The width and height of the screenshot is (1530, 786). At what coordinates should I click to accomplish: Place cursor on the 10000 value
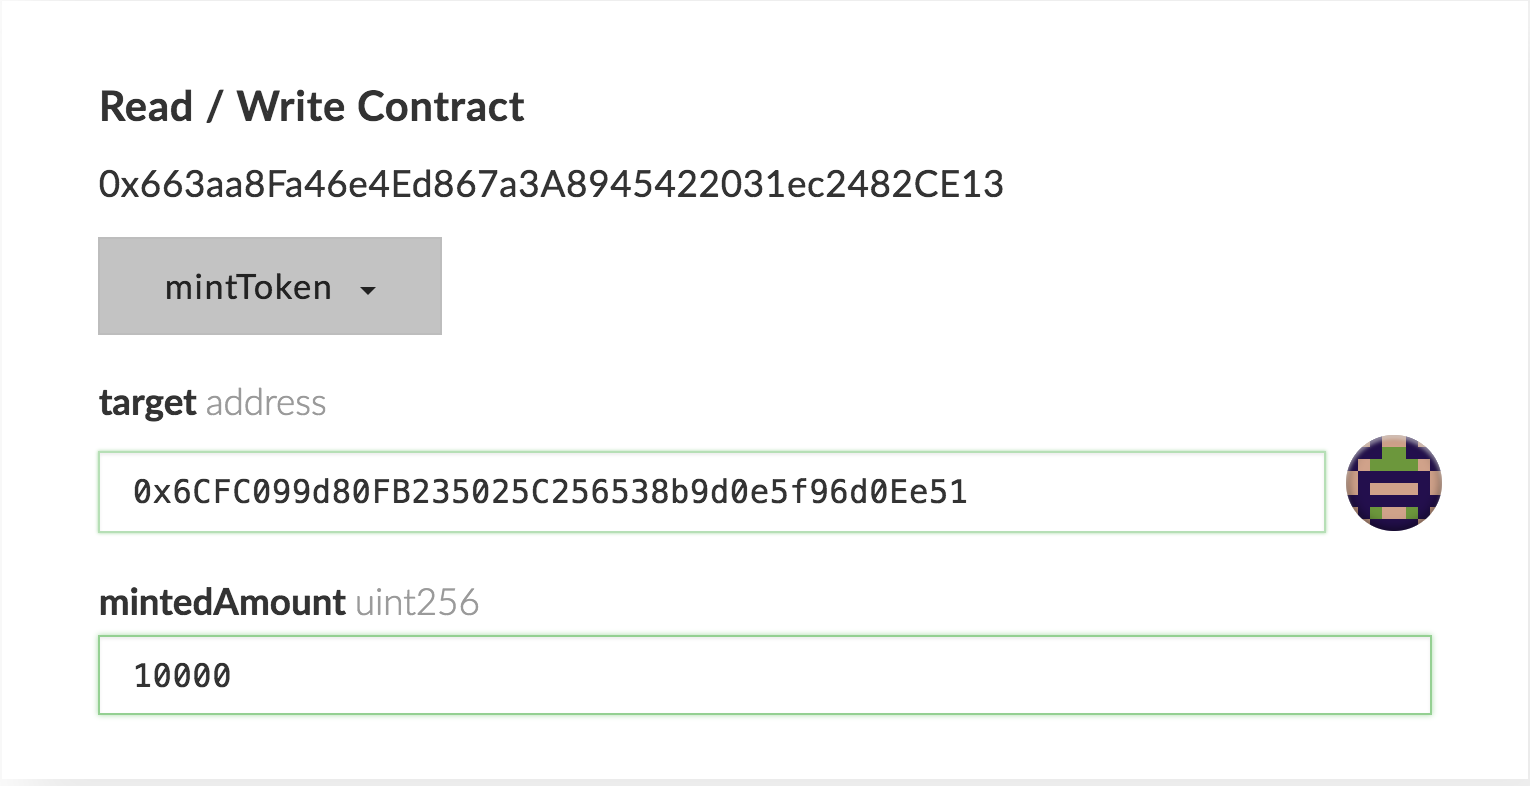coord(182,676)
